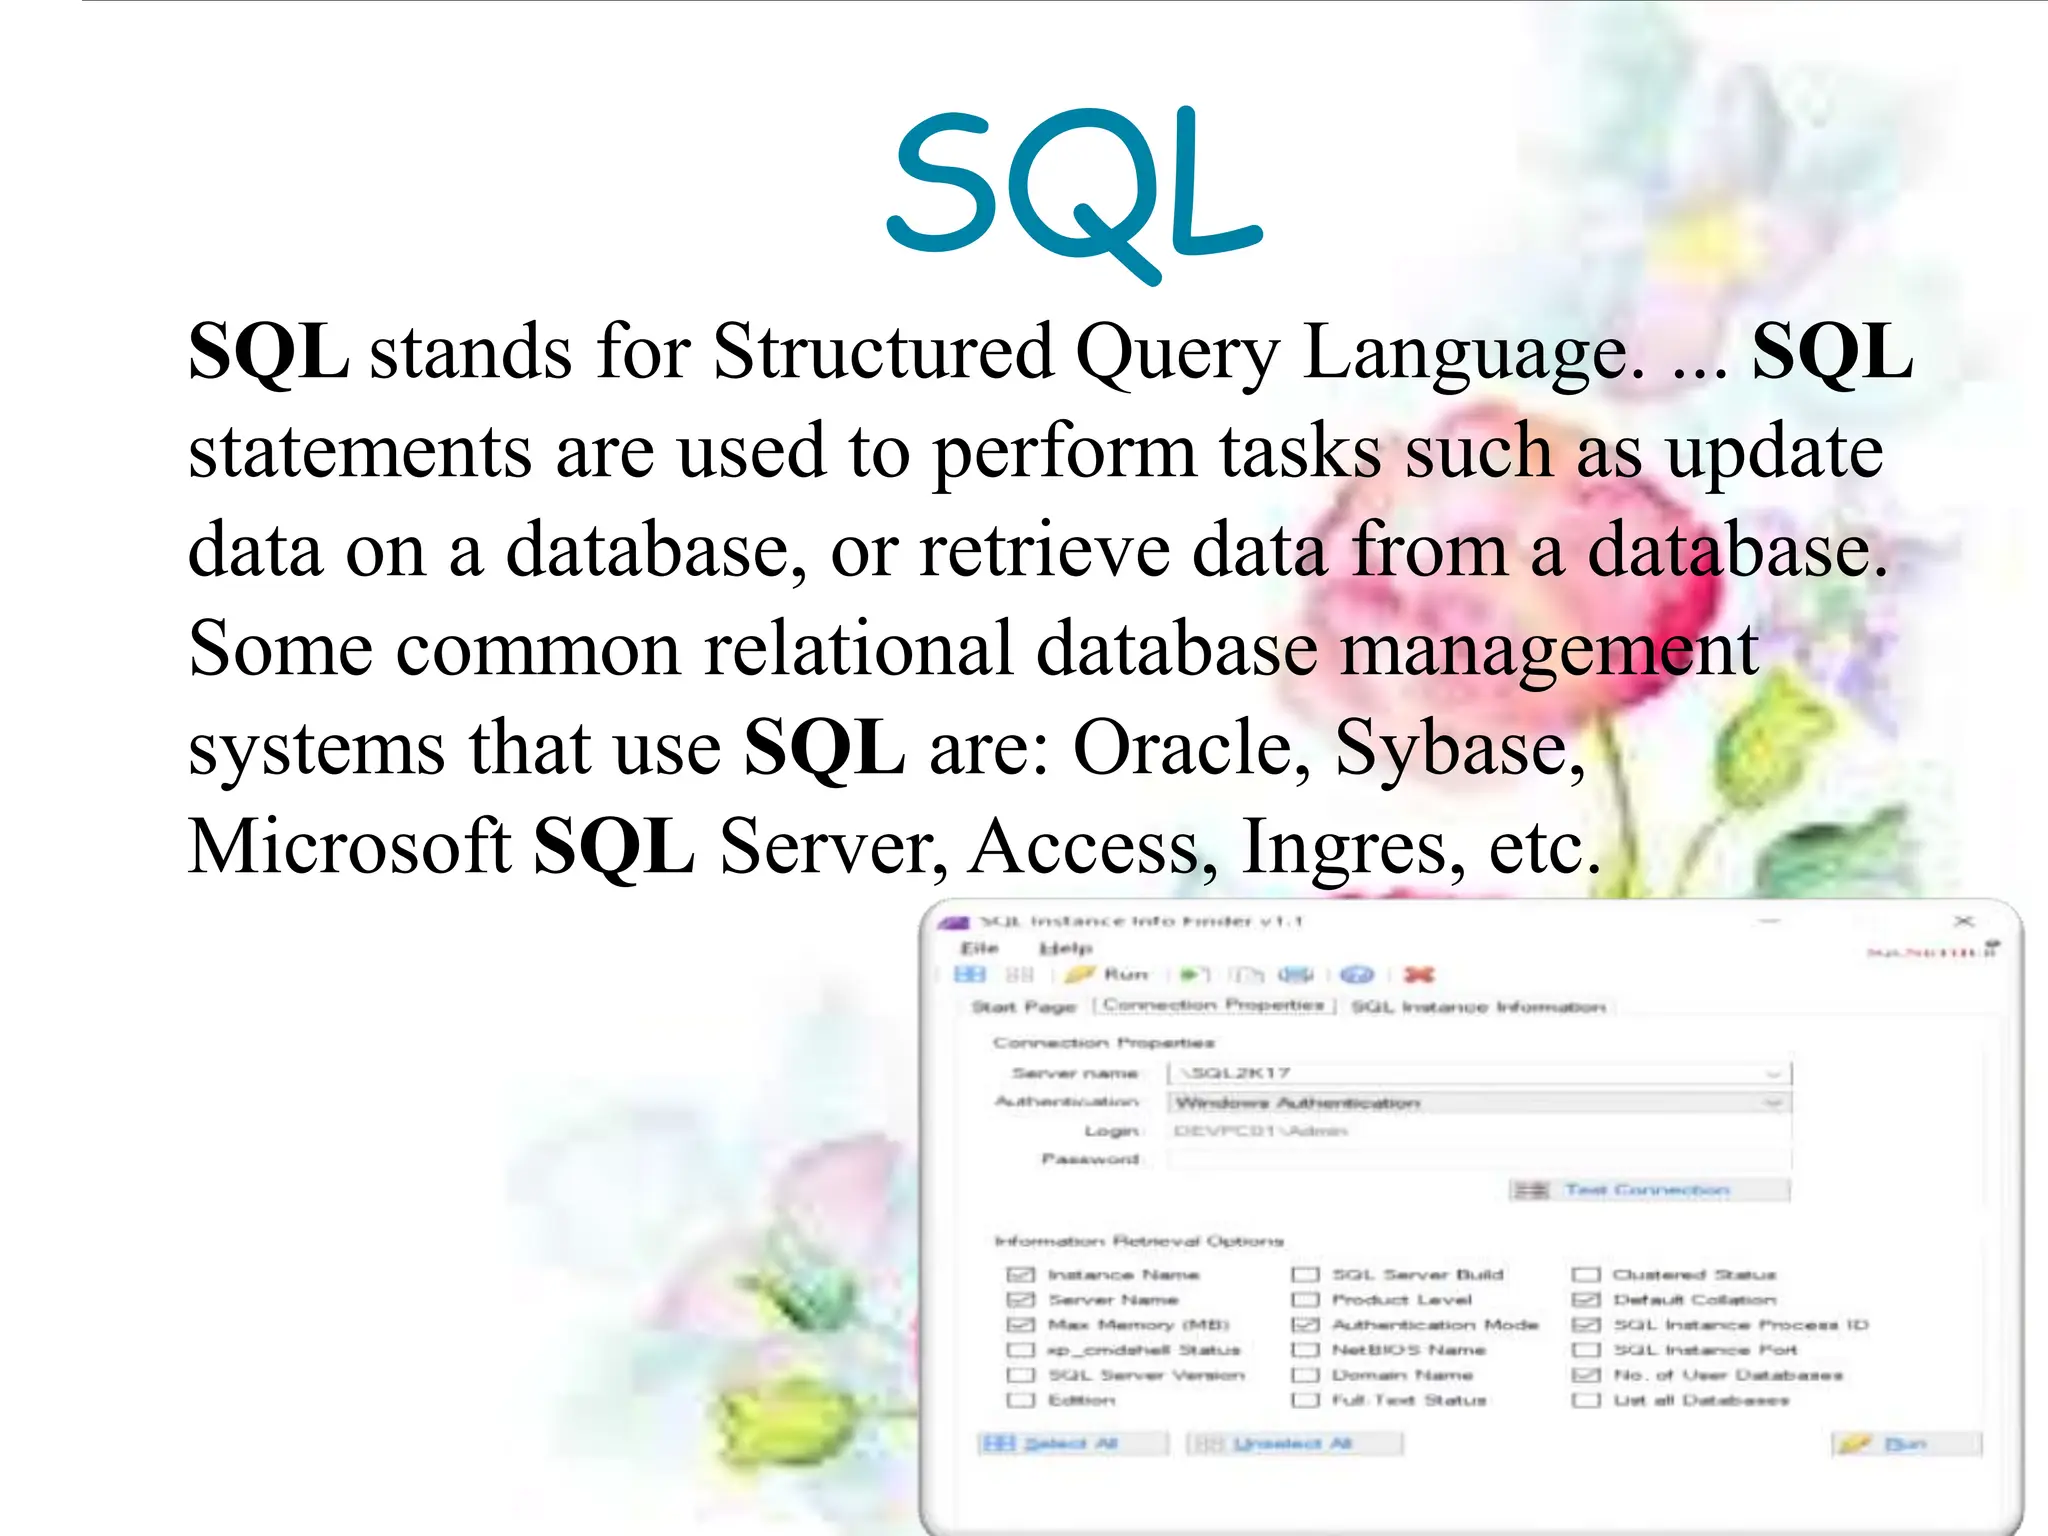Enable the List all Databases checkbox
The width and height of the screenshot is (2048, 1536).
(x=1586, y=1400)
